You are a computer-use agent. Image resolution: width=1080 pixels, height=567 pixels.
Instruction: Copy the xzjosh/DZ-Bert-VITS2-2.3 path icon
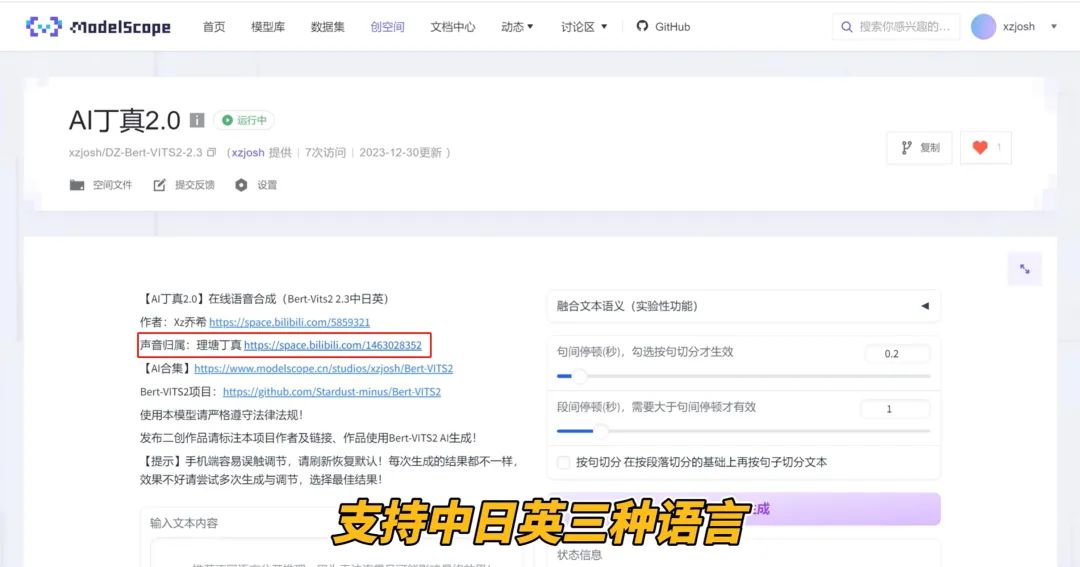coord(211,153)
